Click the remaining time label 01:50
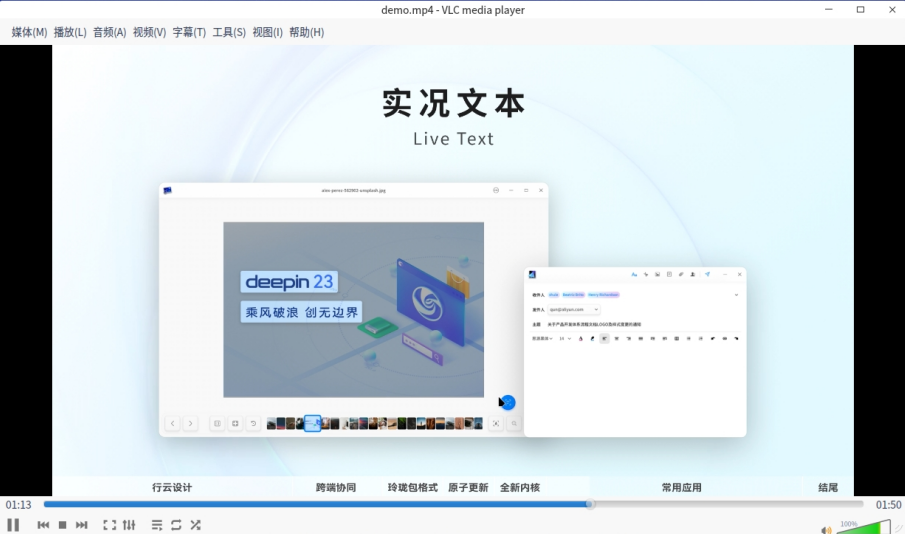 888,505
